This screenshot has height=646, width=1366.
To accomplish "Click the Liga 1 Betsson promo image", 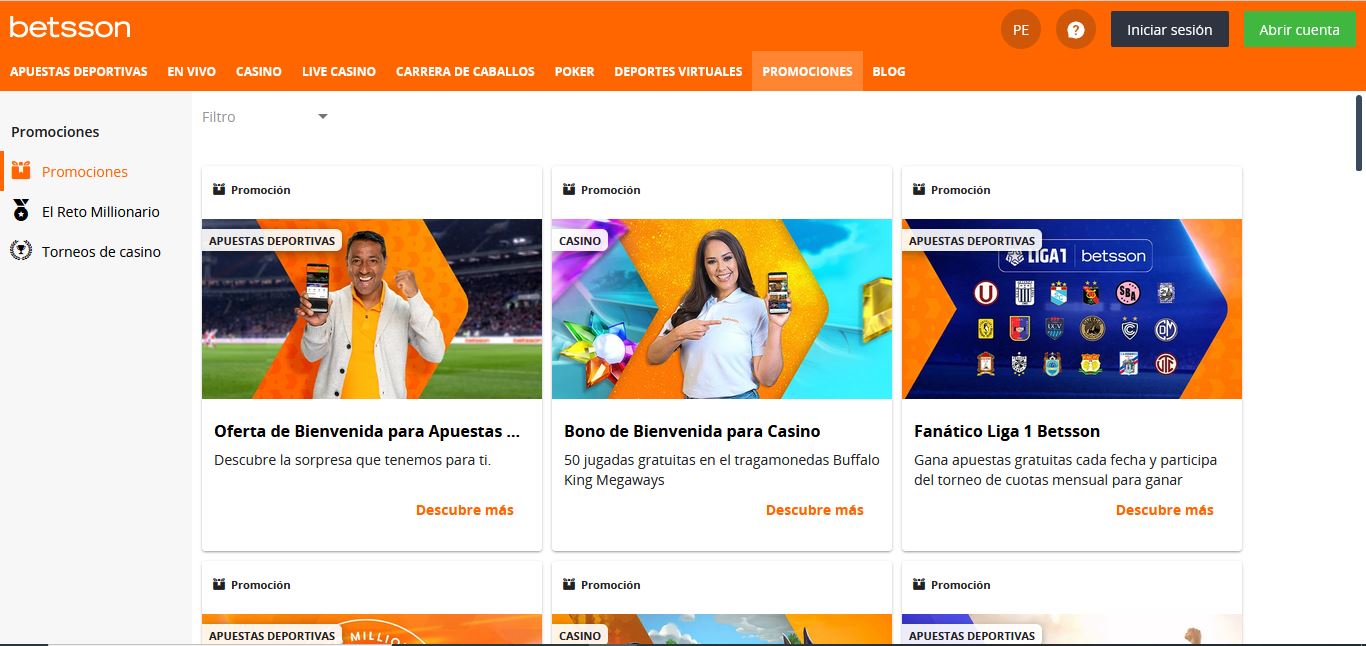I will [x=1072, y=309].
